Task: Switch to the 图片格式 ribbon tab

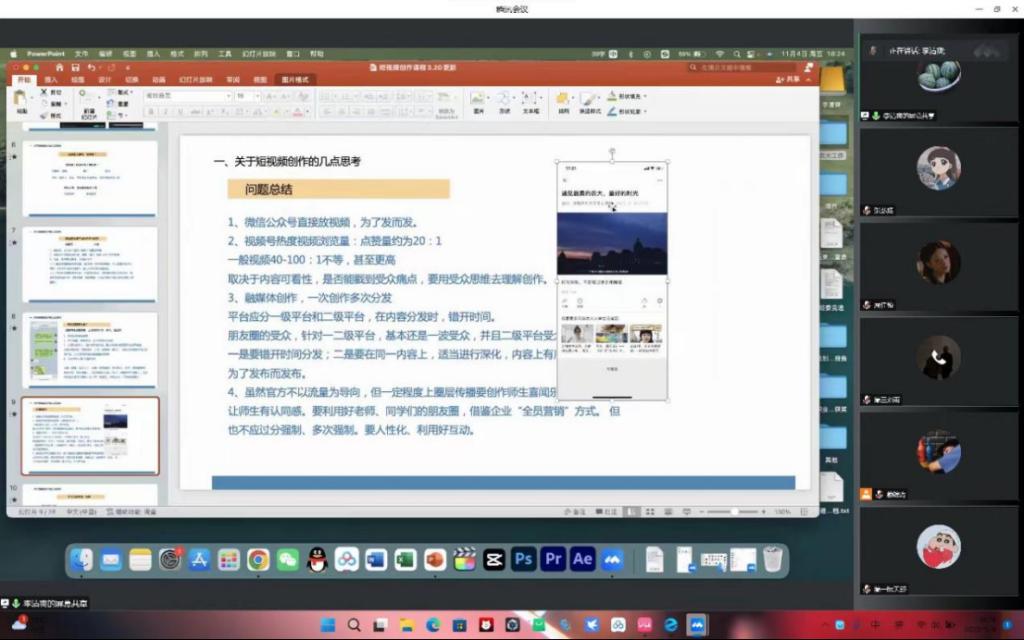Action: 296,79
